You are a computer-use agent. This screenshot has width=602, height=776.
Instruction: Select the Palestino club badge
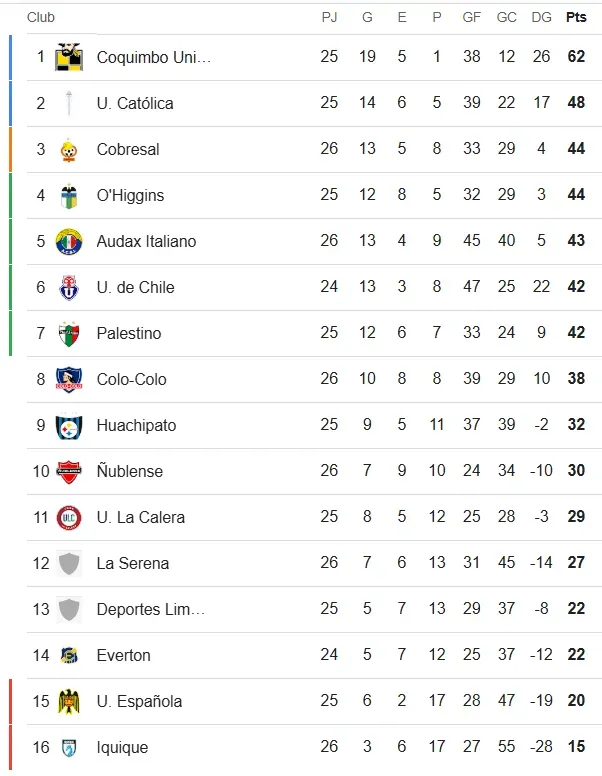pos(69,333)
